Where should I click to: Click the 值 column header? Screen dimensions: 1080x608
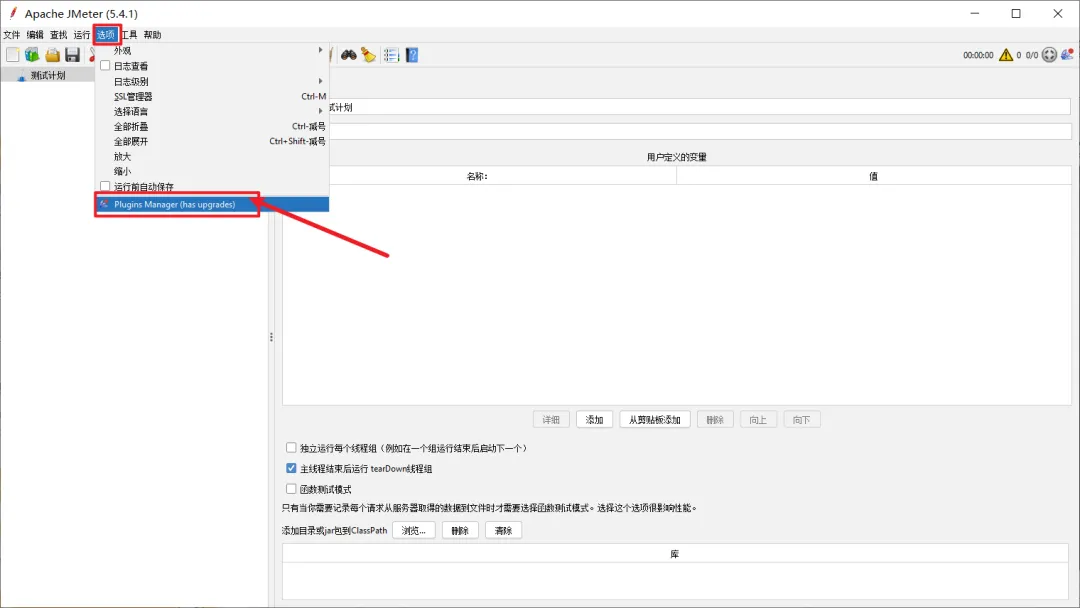(873, 176)
